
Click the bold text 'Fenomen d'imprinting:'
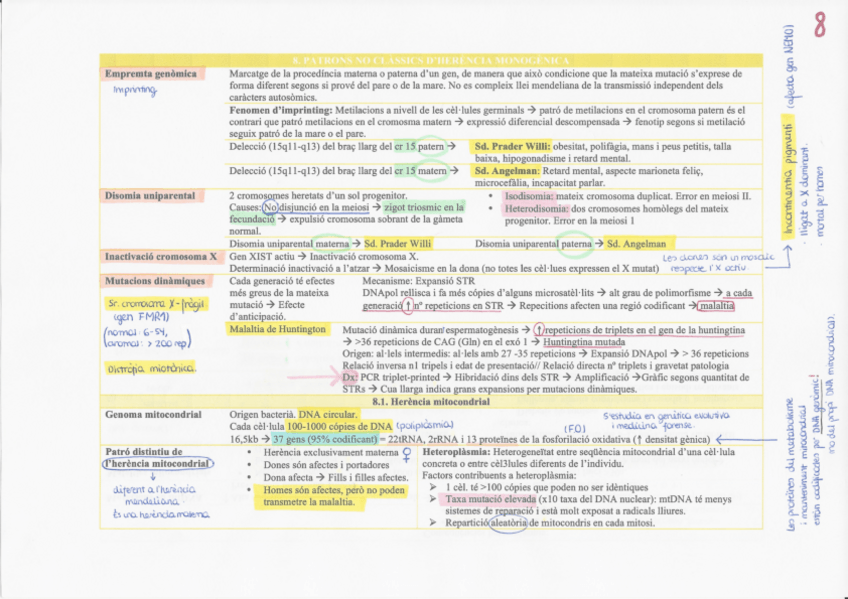coord(281,110)
